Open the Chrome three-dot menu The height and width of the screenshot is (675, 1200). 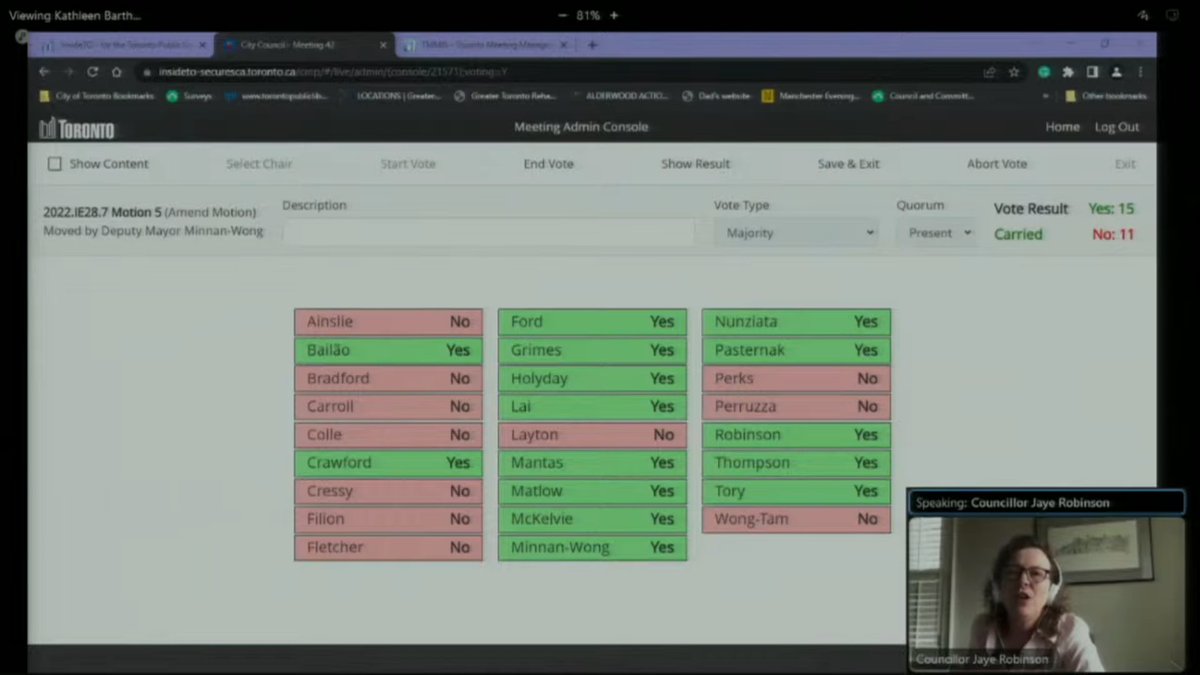click(1140, 72)
